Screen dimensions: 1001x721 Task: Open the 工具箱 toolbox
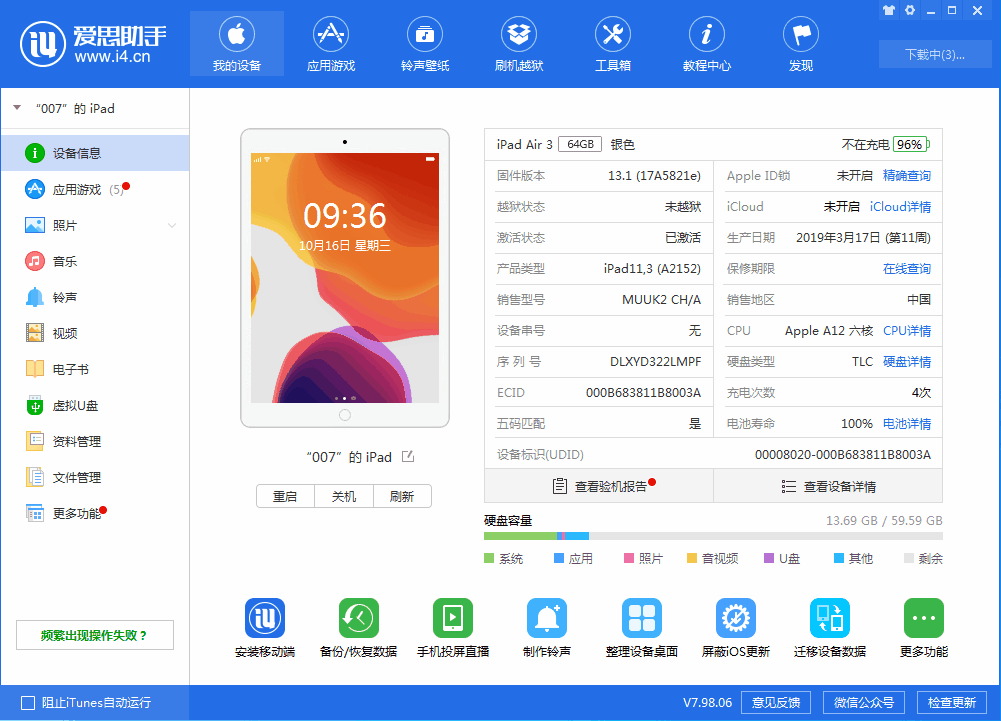pyautogui.click(x=612, y=43)
